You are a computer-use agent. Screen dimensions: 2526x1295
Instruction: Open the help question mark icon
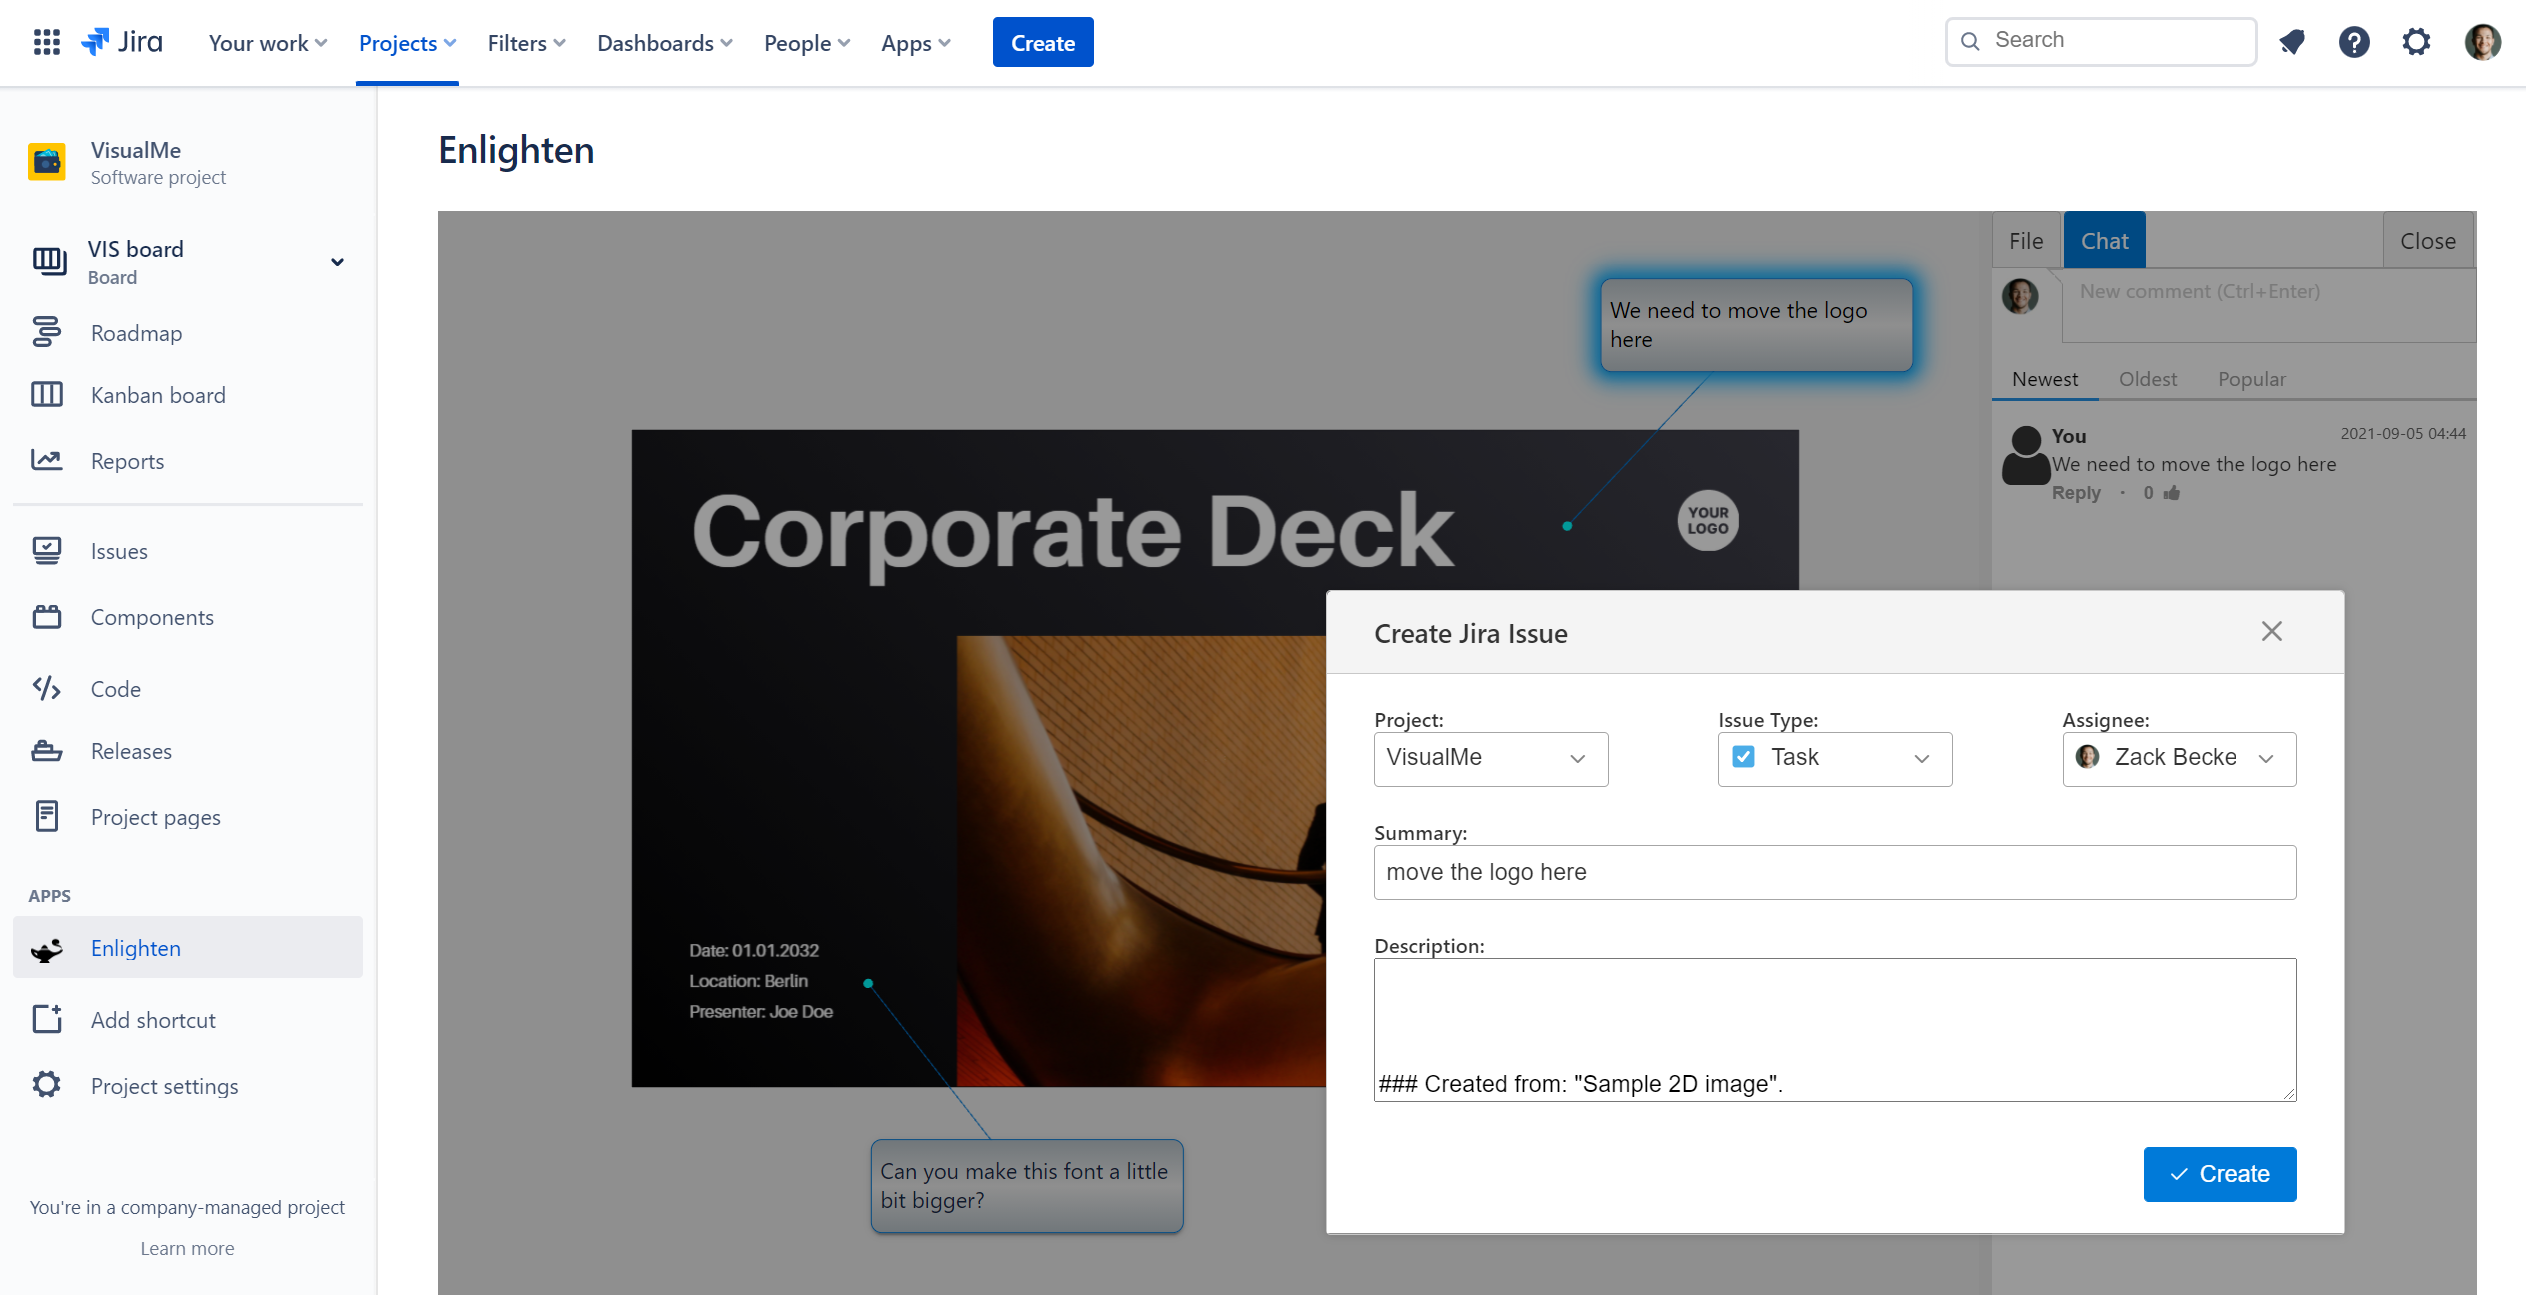[2353, 42]
